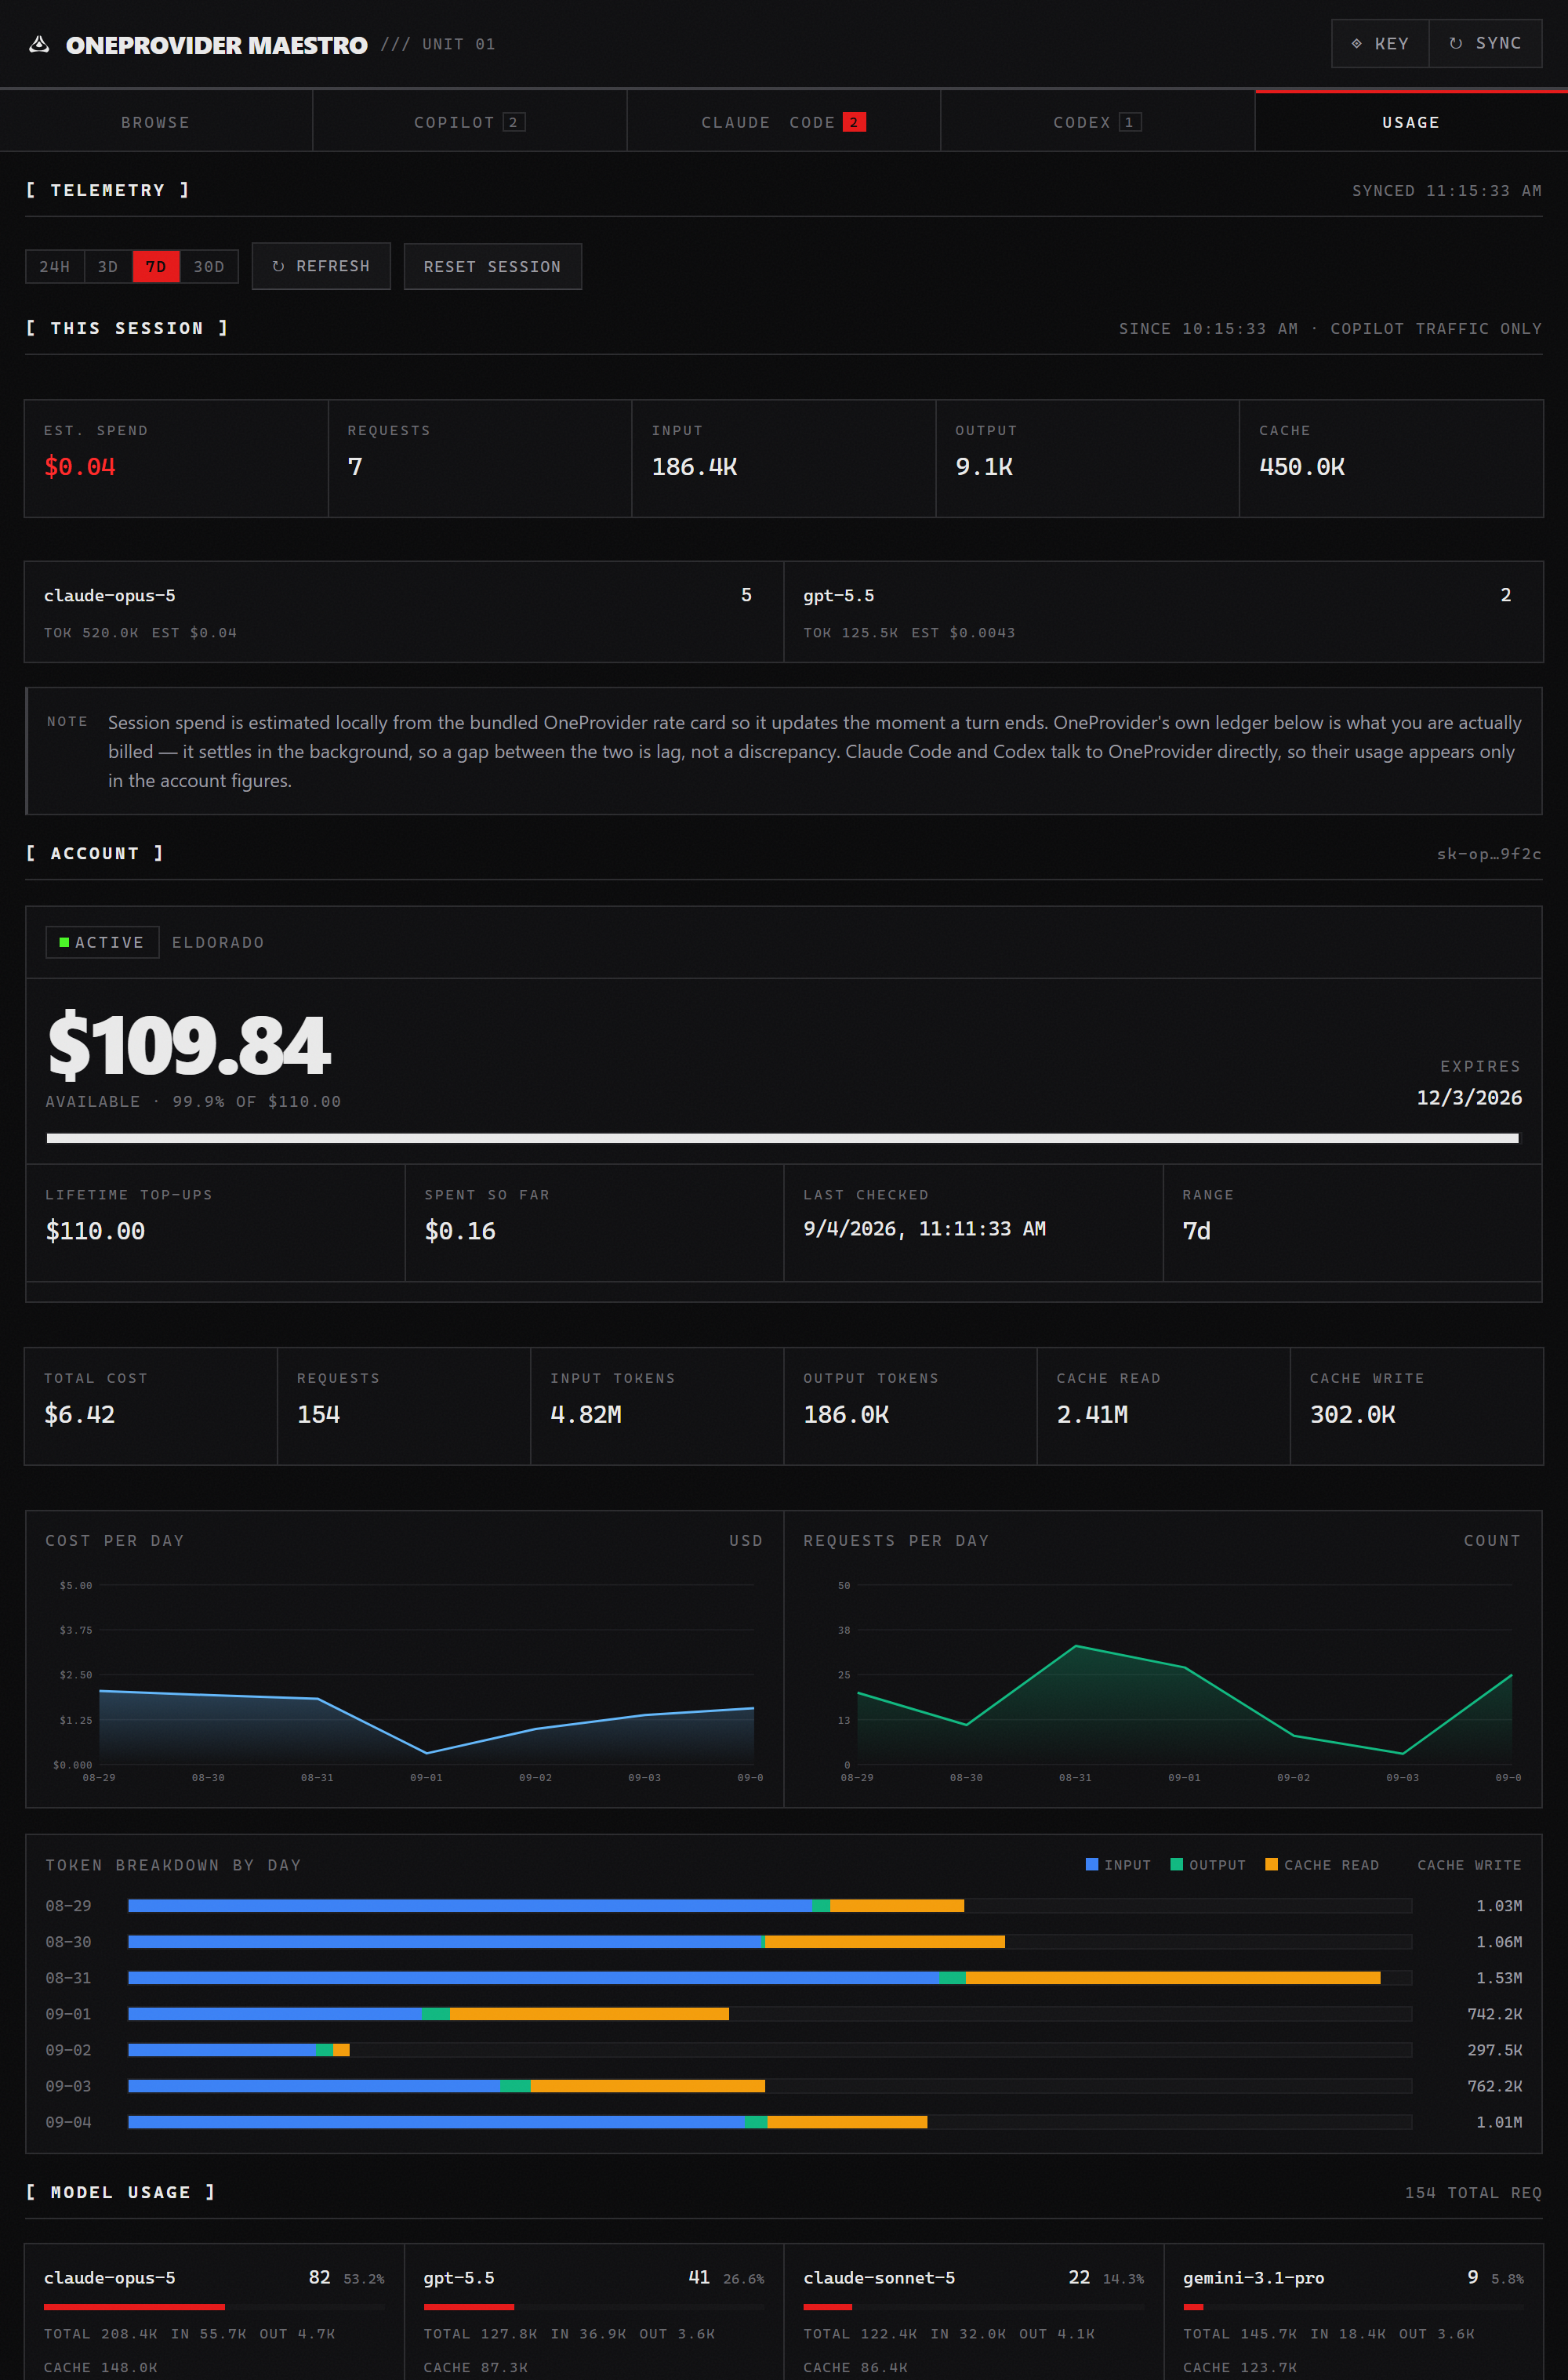Click the session gpt-5.5 card with TOK 125.5K
Image resolution: width=1568 pixels, height=2380 pixels.
pos(1163,612)
